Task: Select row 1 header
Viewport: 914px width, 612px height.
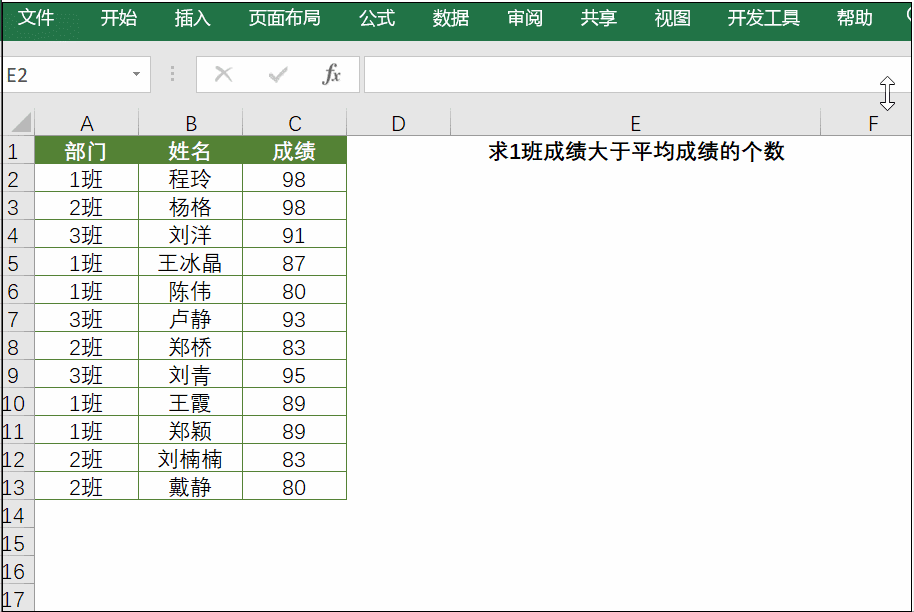Action: 18,152
